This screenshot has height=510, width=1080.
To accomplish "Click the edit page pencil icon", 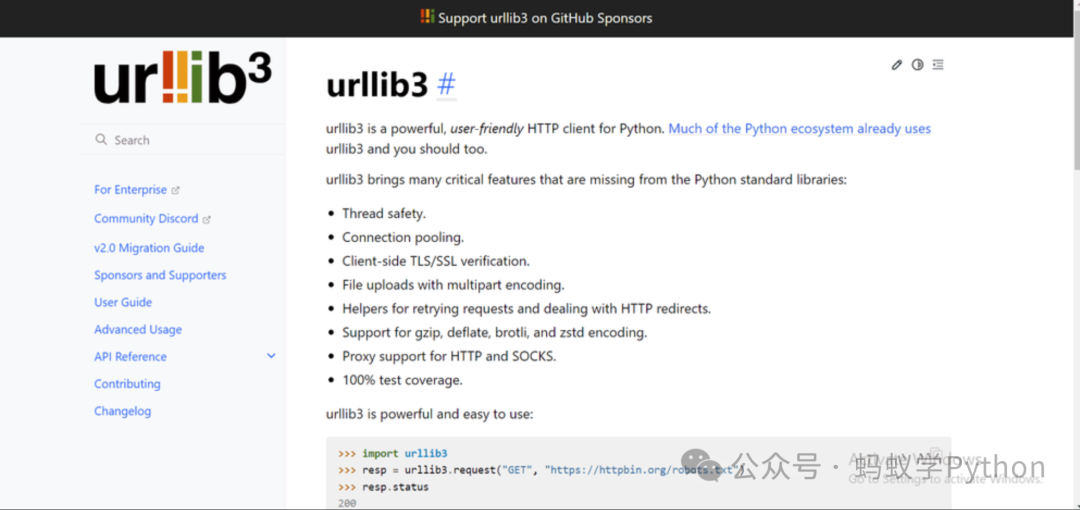I will pyautogui.click(x=896, y=65).
